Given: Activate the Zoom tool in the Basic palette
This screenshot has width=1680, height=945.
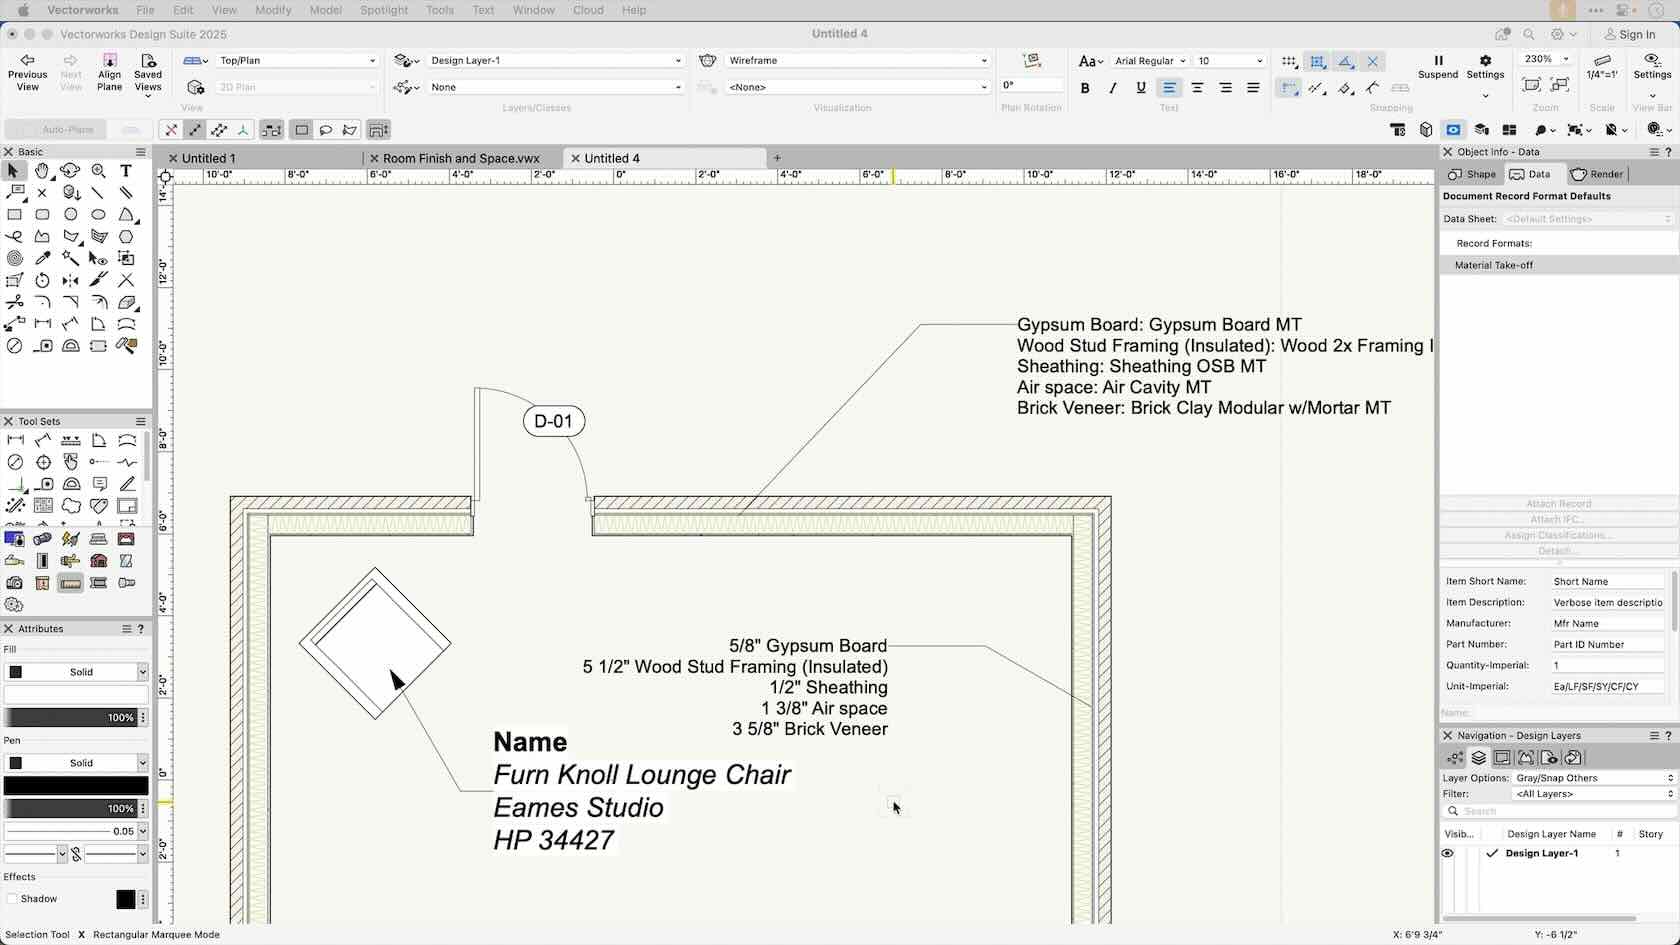Looking at the screenshot, I should click(99, 171).
